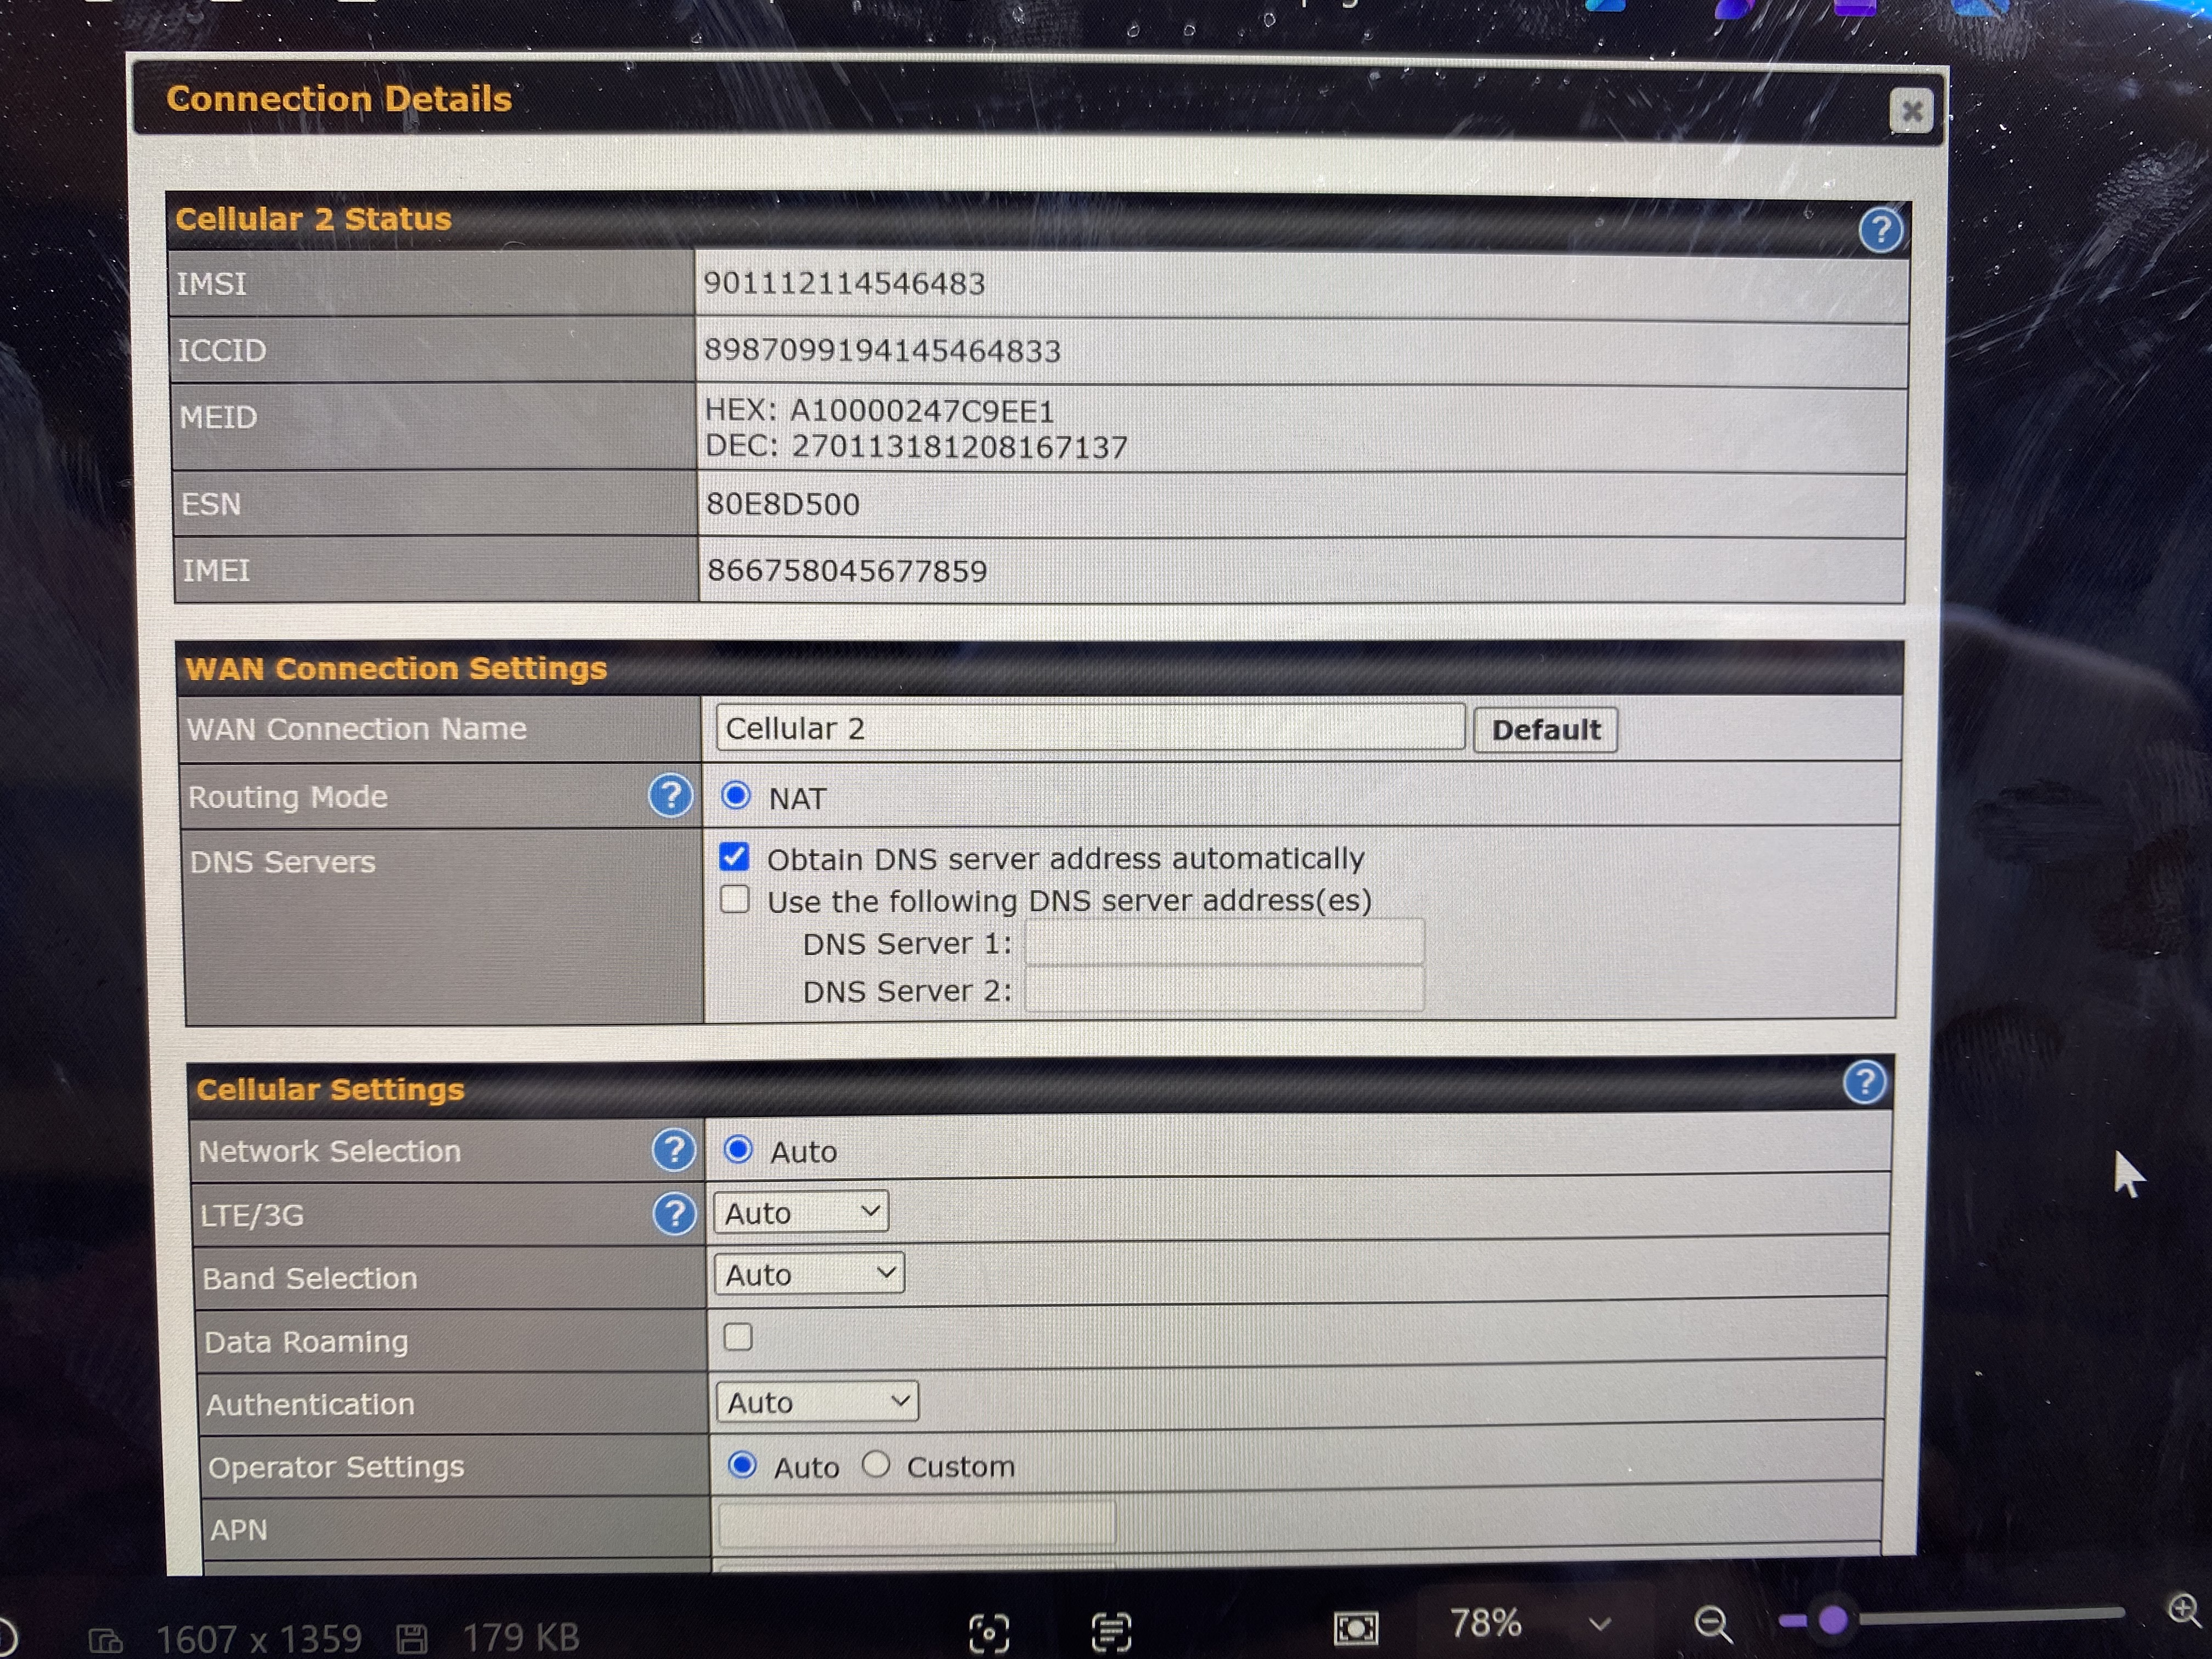Open Routing Mode help icon
Viewport: 2212px width, 1659px height.
[x=671, y=796]
